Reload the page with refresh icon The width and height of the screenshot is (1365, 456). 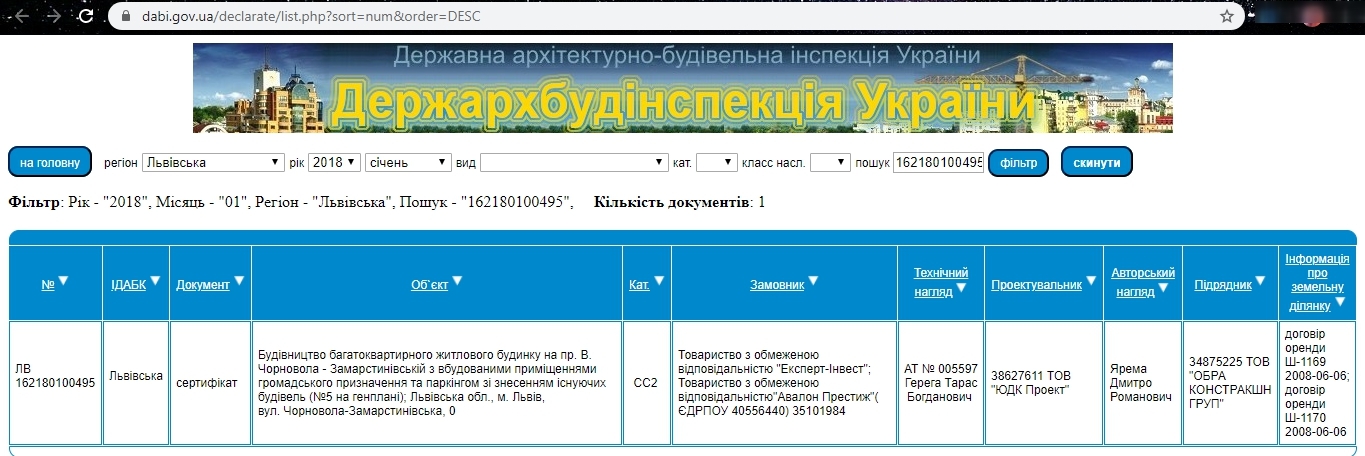(x=86, y=16)
